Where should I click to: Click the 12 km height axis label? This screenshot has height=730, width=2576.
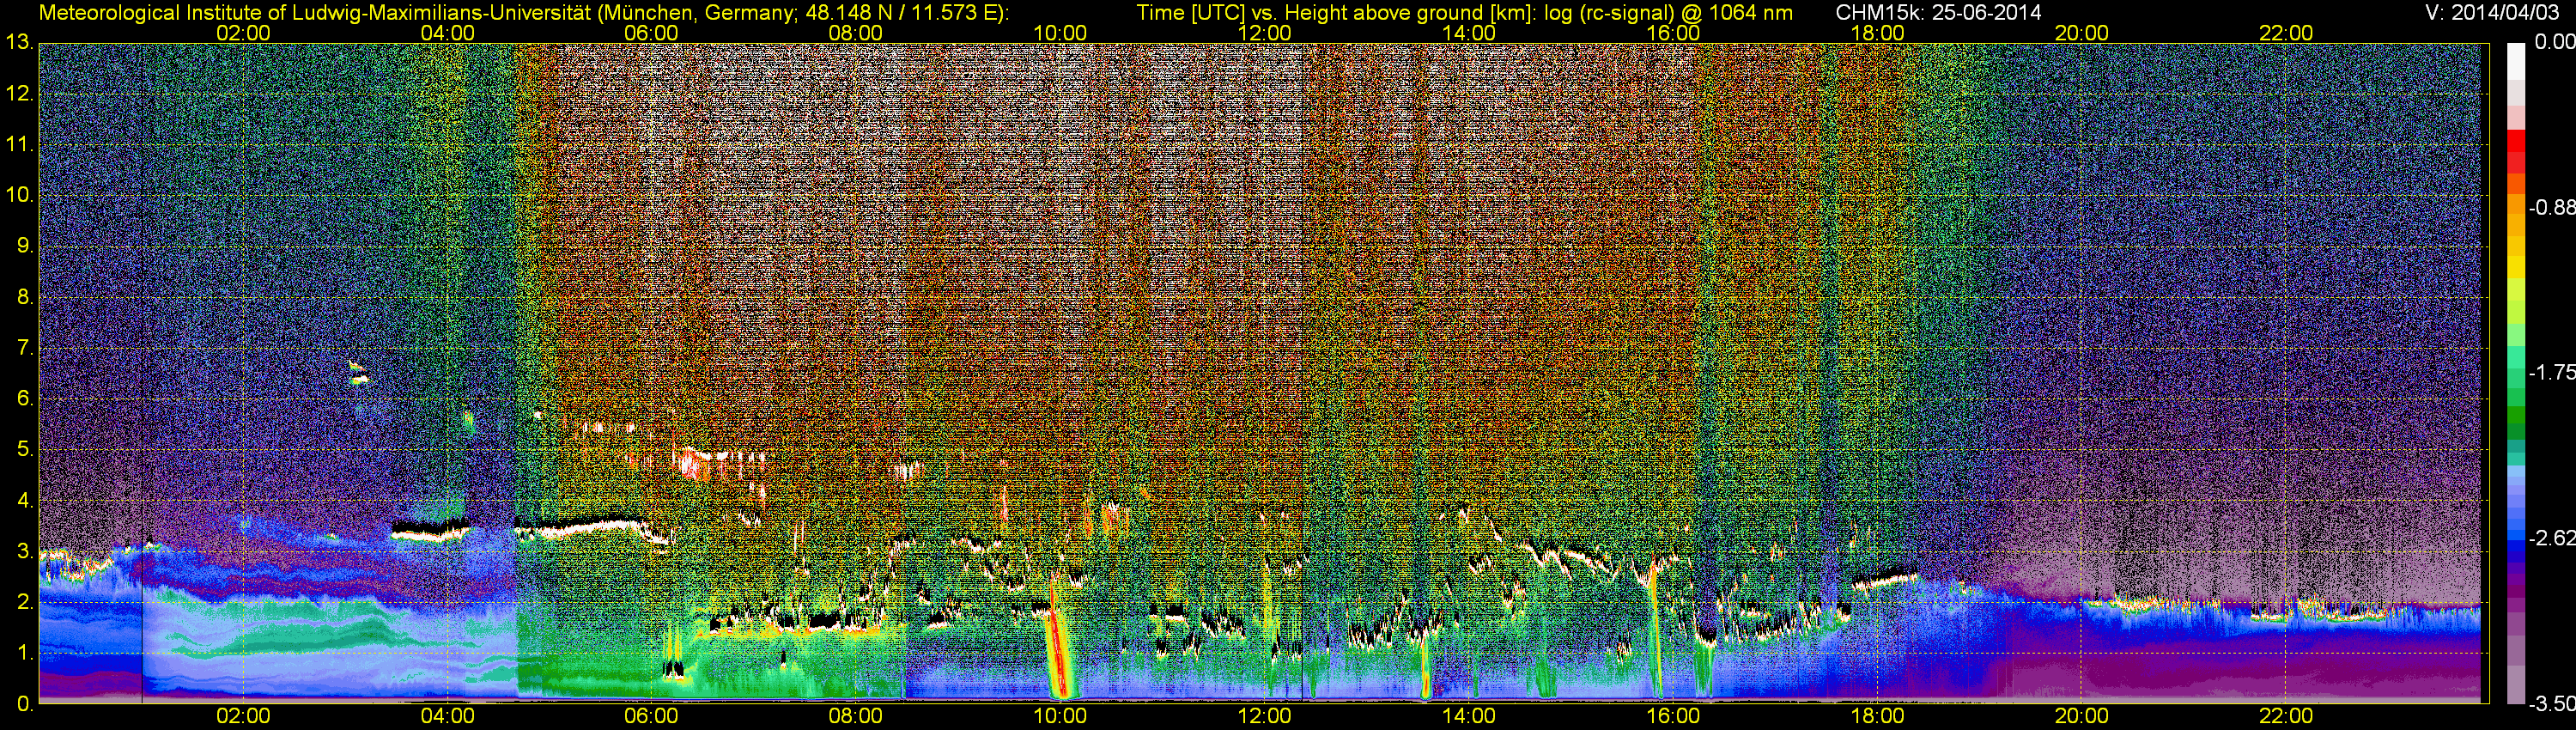coord(19,94)
